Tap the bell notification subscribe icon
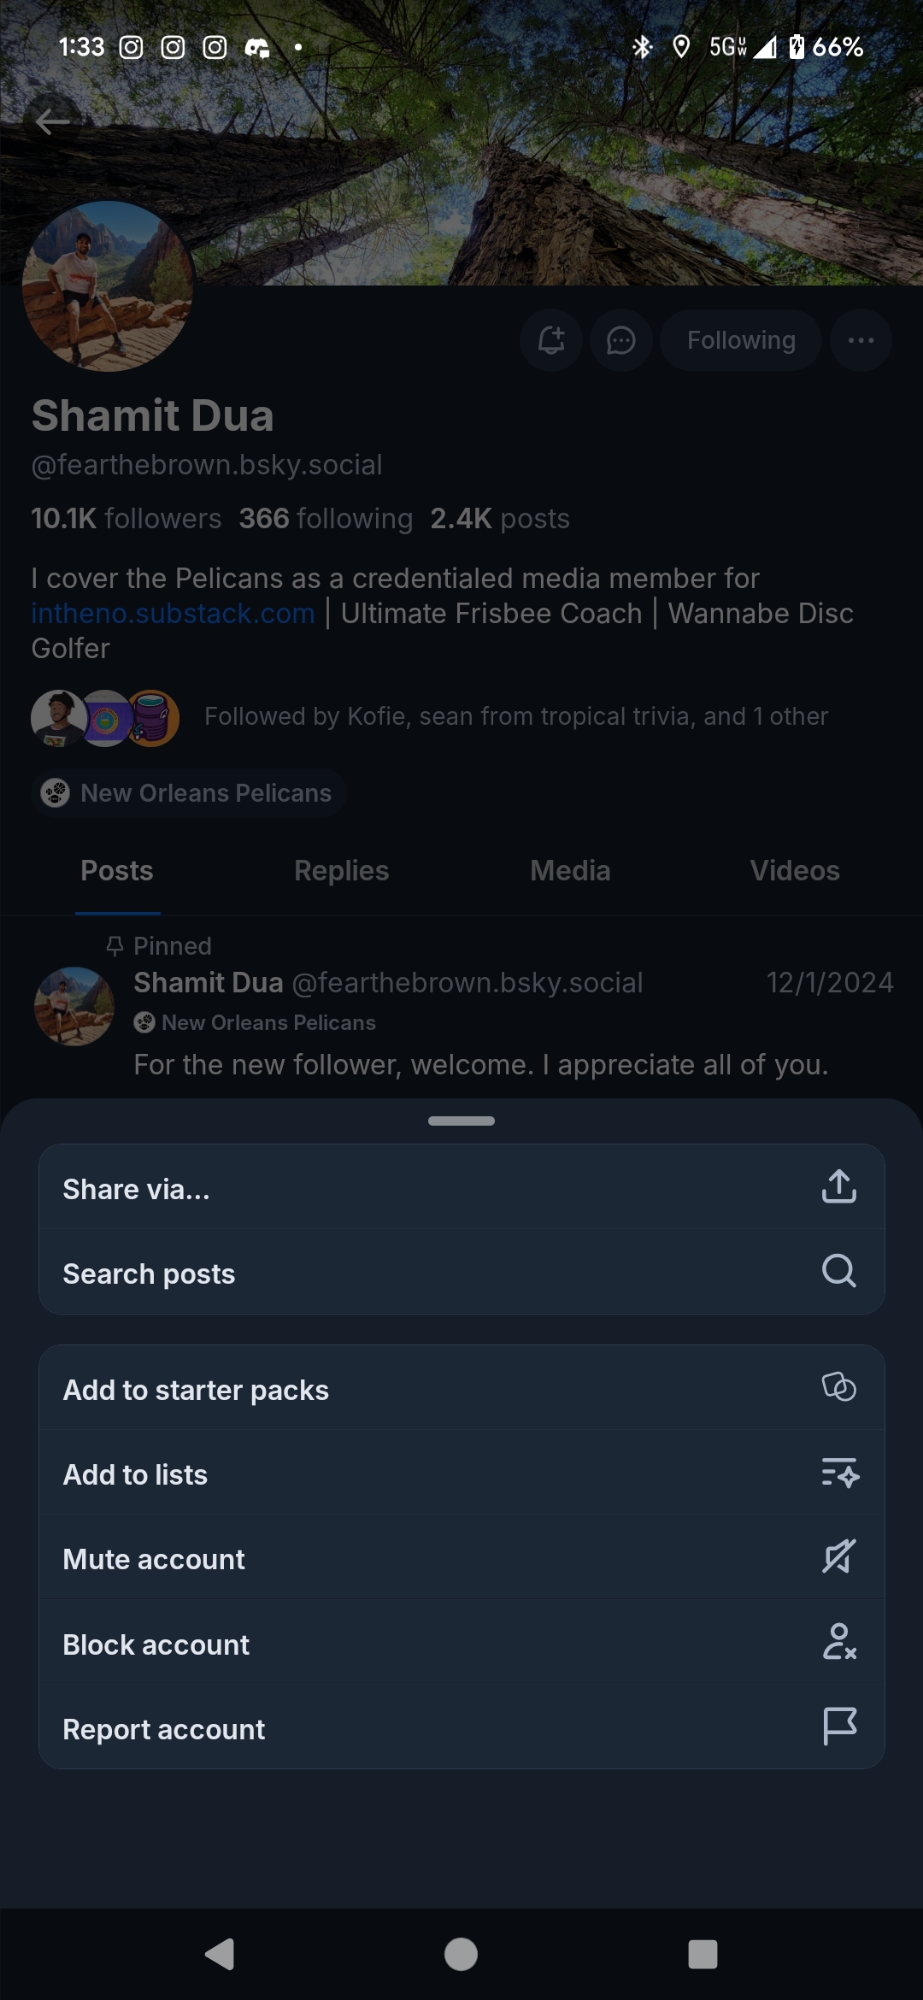Screen dimensions: 923x2000 (551, 341)
